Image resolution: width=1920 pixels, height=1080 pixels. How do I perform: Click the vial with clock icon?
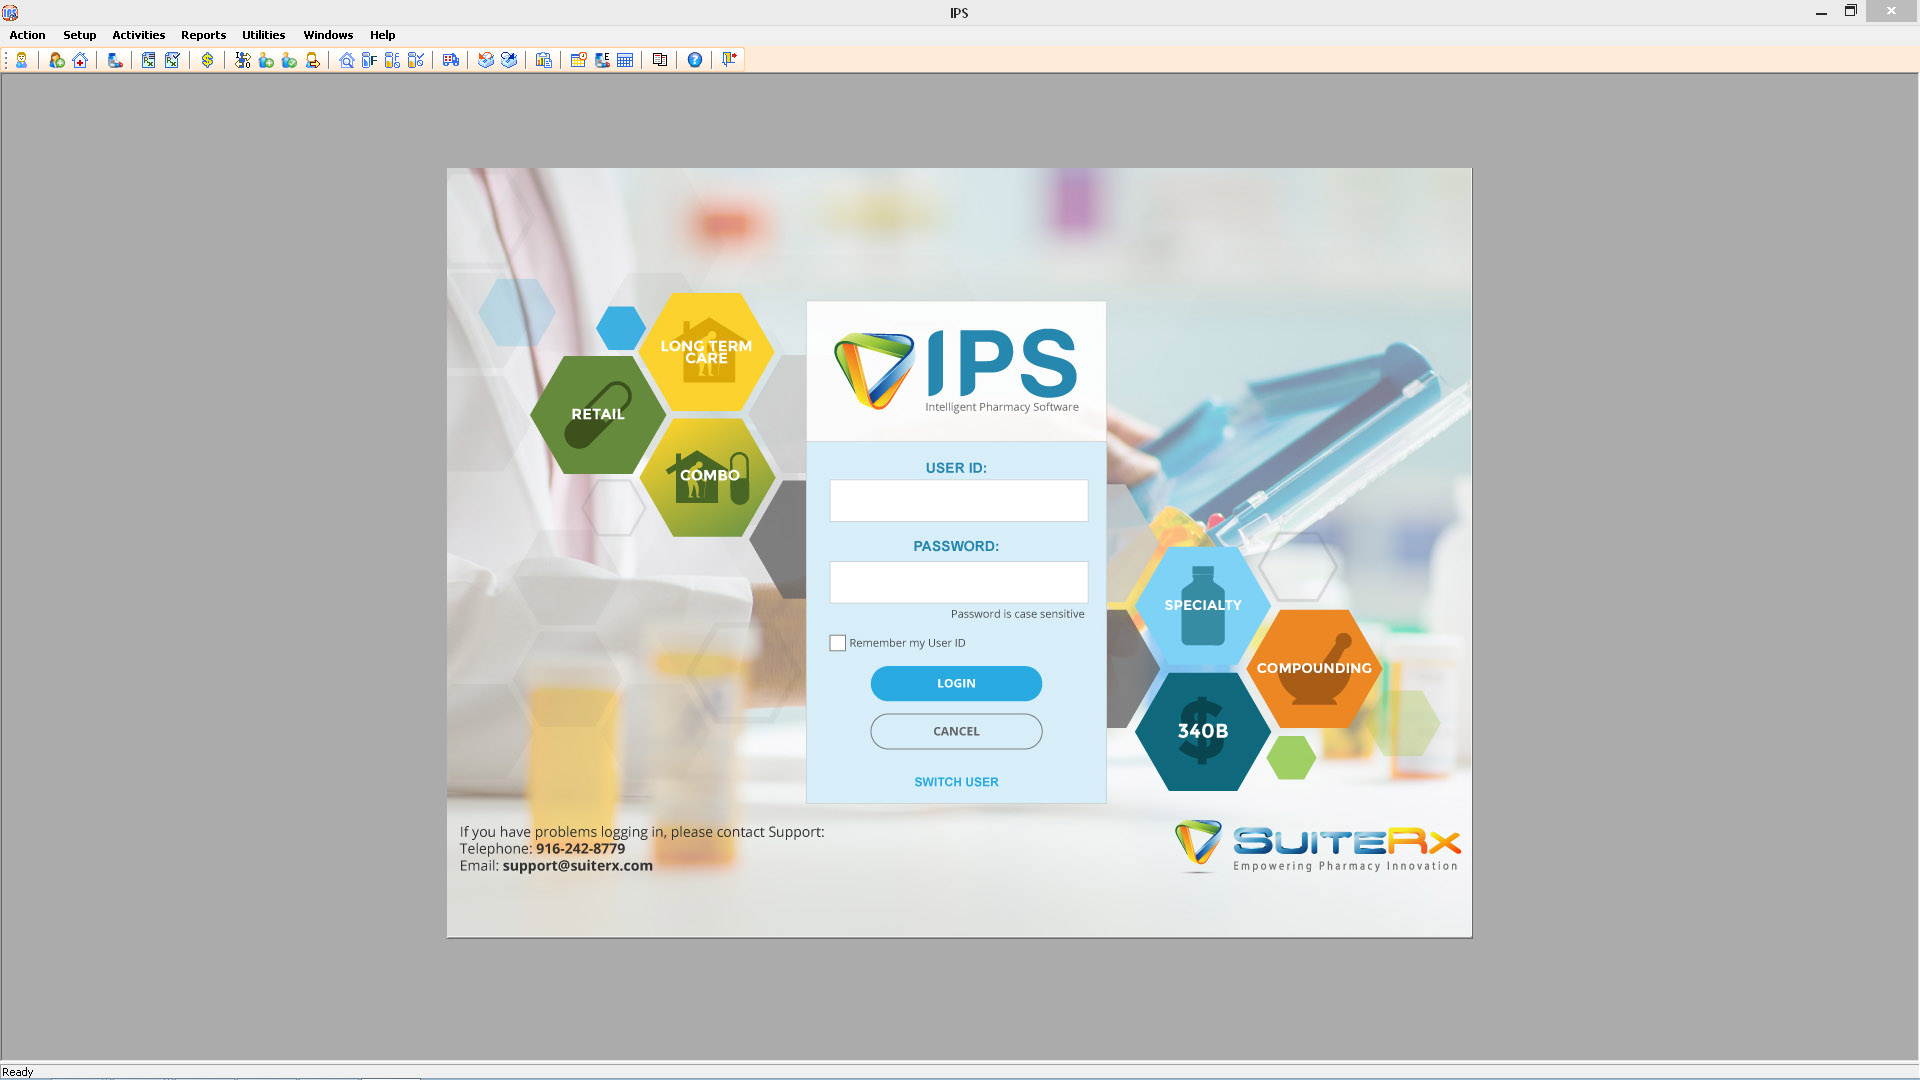392,60
